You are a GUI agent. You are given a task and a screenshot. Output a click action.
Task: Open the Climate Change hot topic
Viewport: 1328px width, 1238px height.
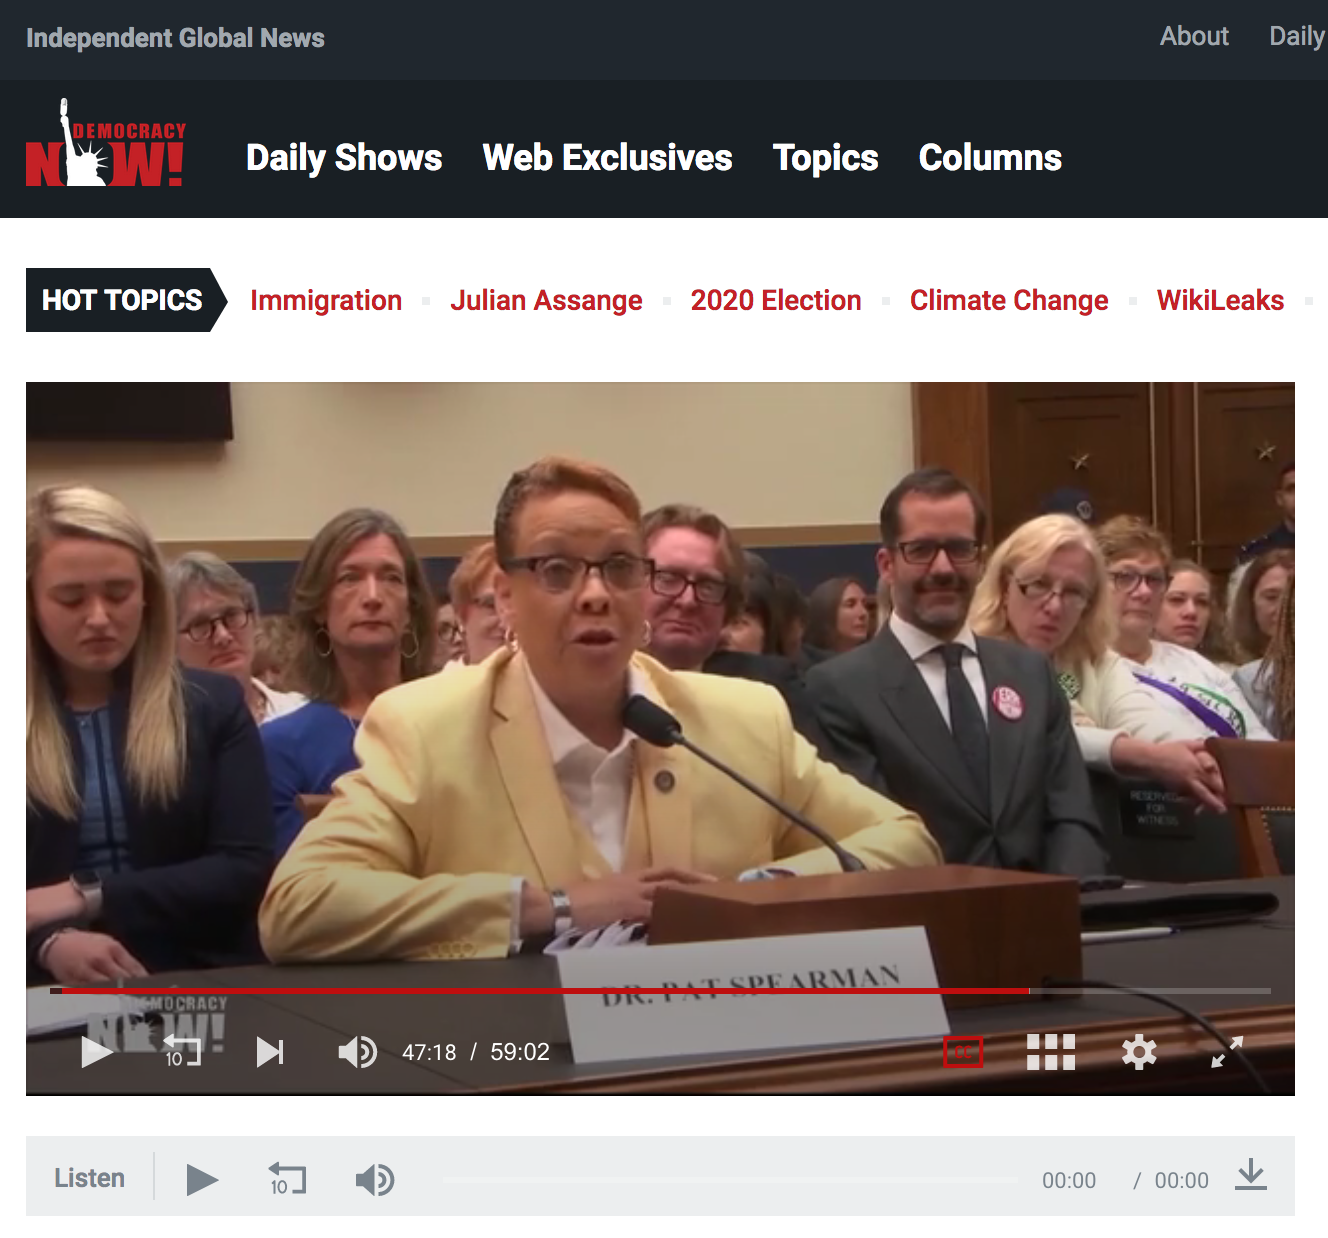(1008, 301)
